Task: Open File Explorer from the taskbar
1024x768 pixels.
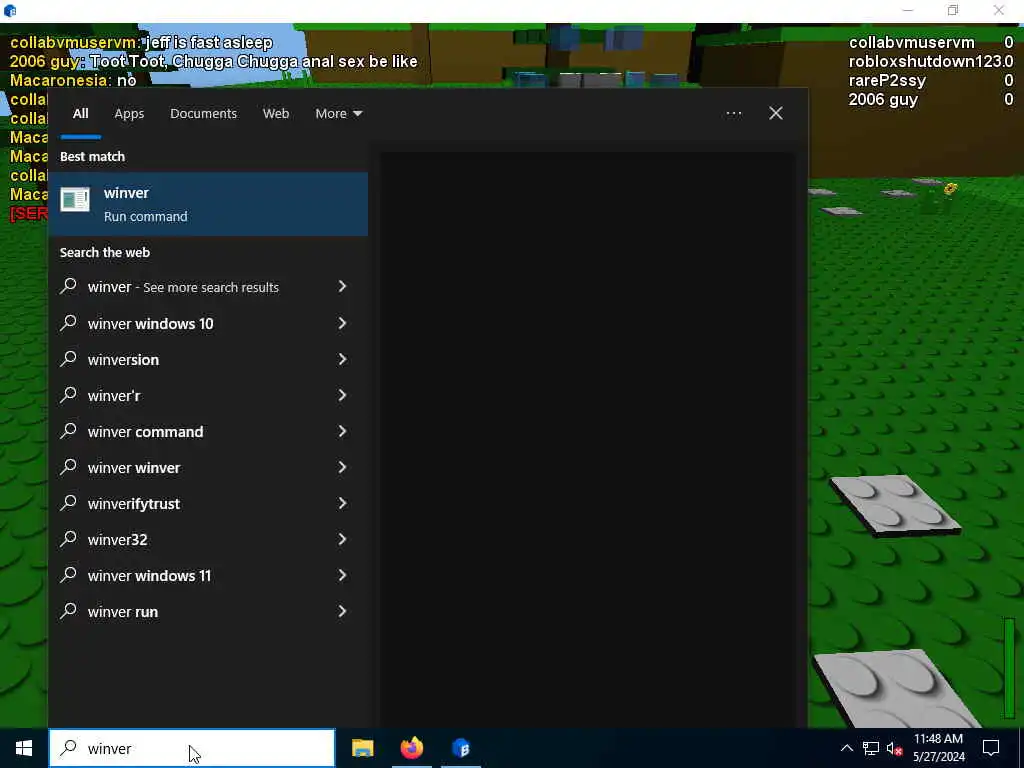Action: tap(362, 748)
